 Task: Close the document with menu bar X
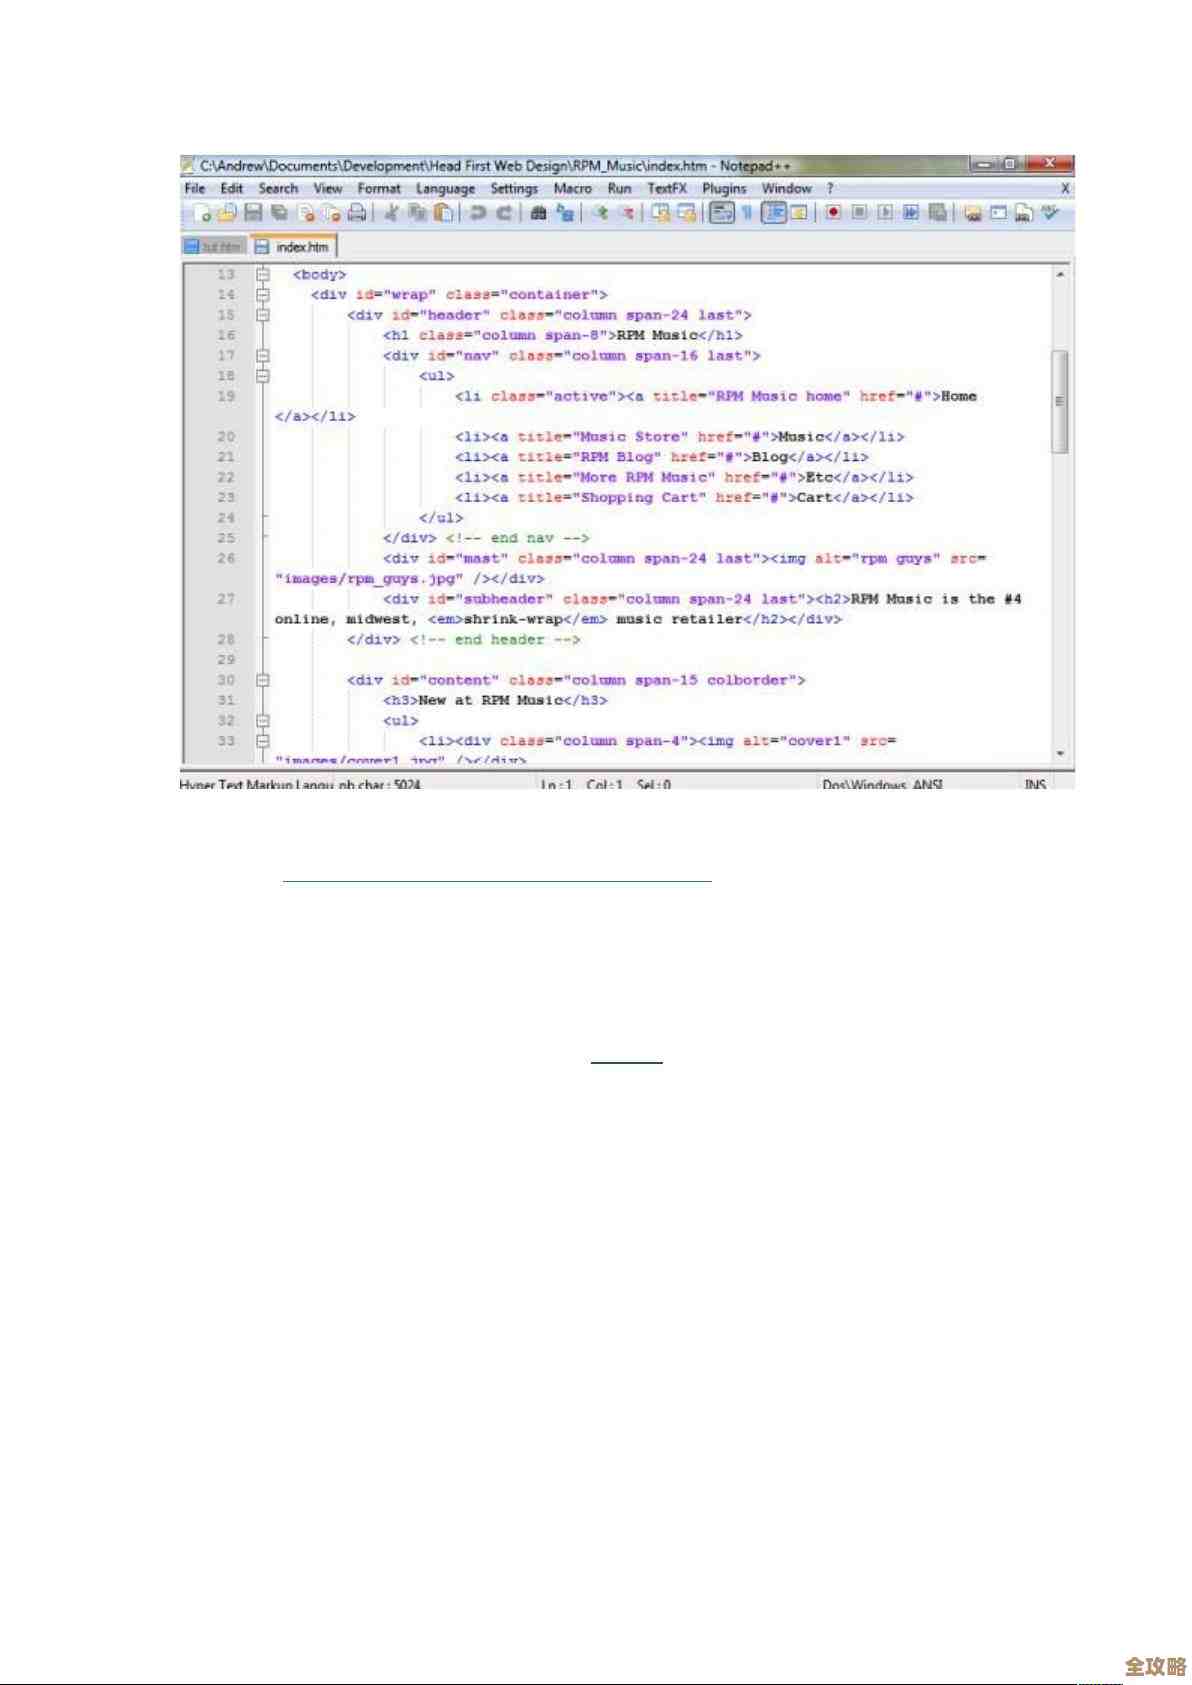point(1065,188)
